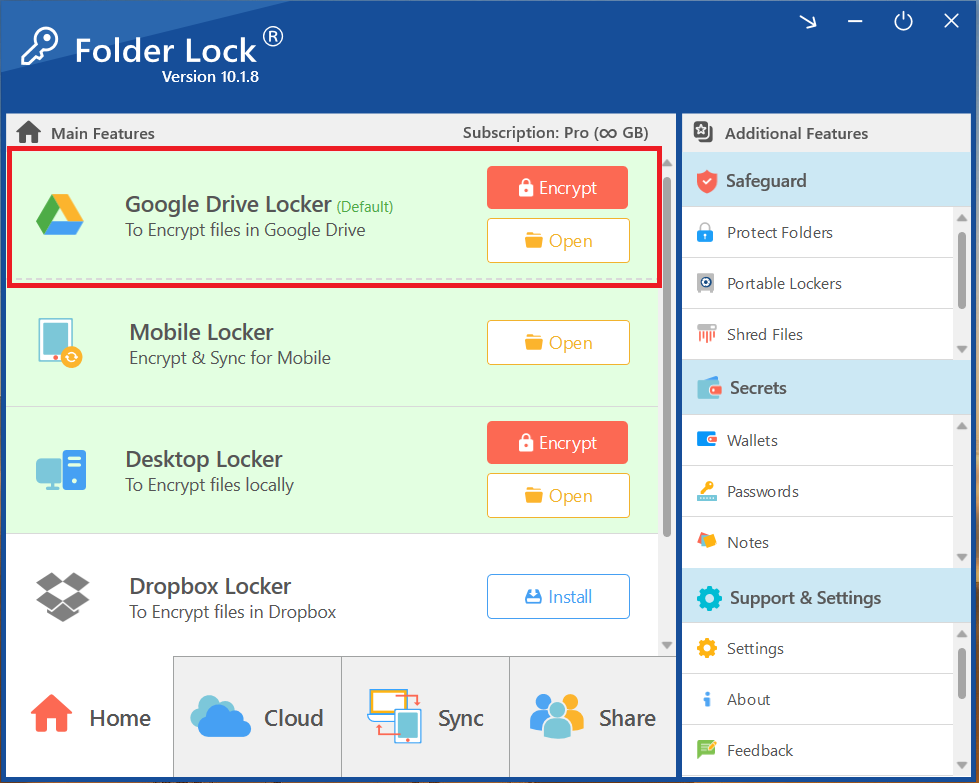Click the Shred Files shredder icon
The height and width of the screenshot is (783, 979).
[x=707, y=333]
